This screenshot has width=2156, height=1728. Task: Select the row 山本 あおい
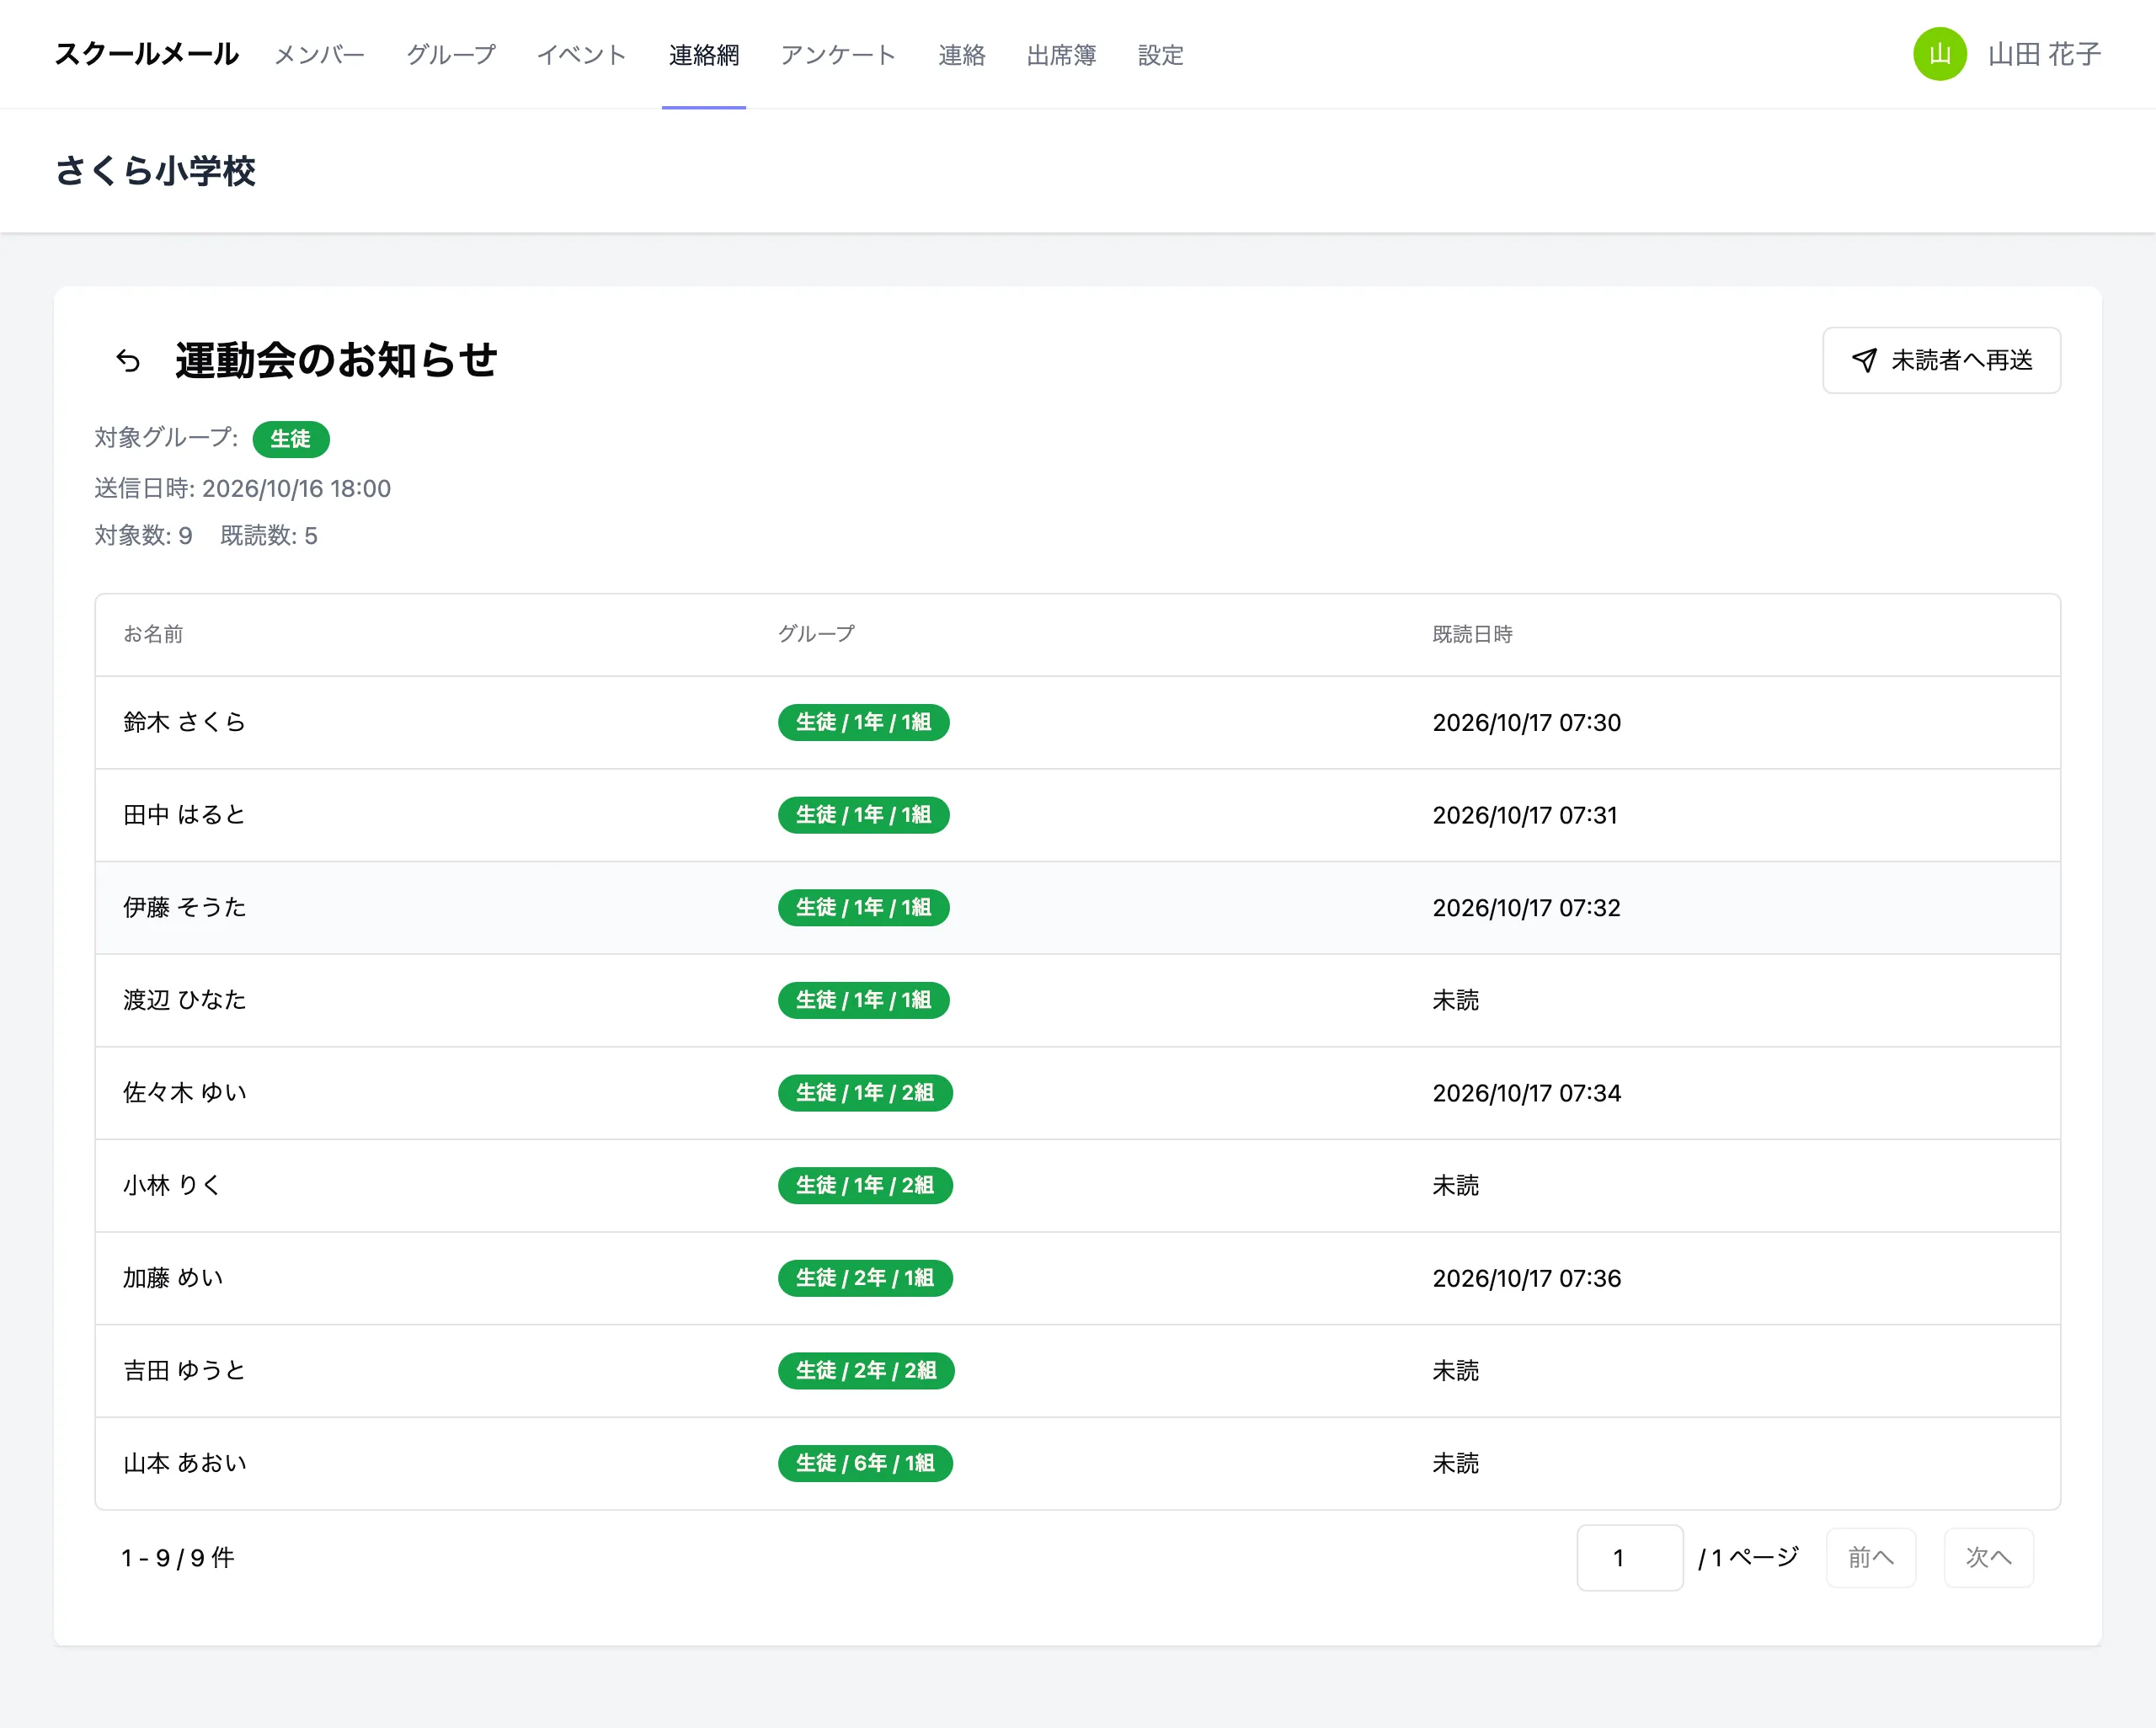coord(1077,1463)
